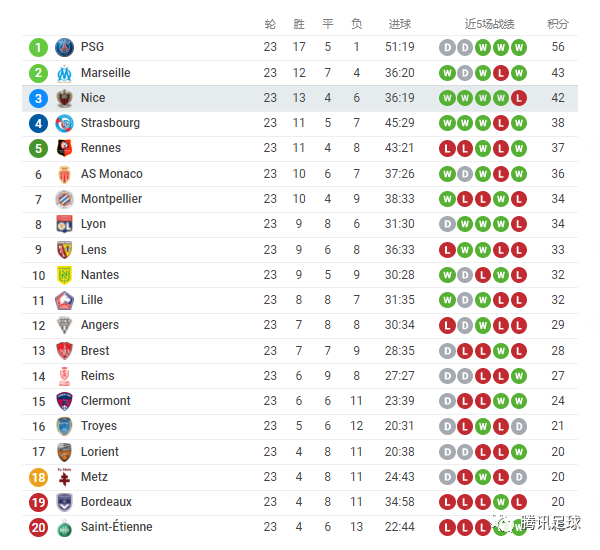Click the 近5场战绩 column header
The width and height of the screenshot is (600, 550).
(x=489, y=24)
